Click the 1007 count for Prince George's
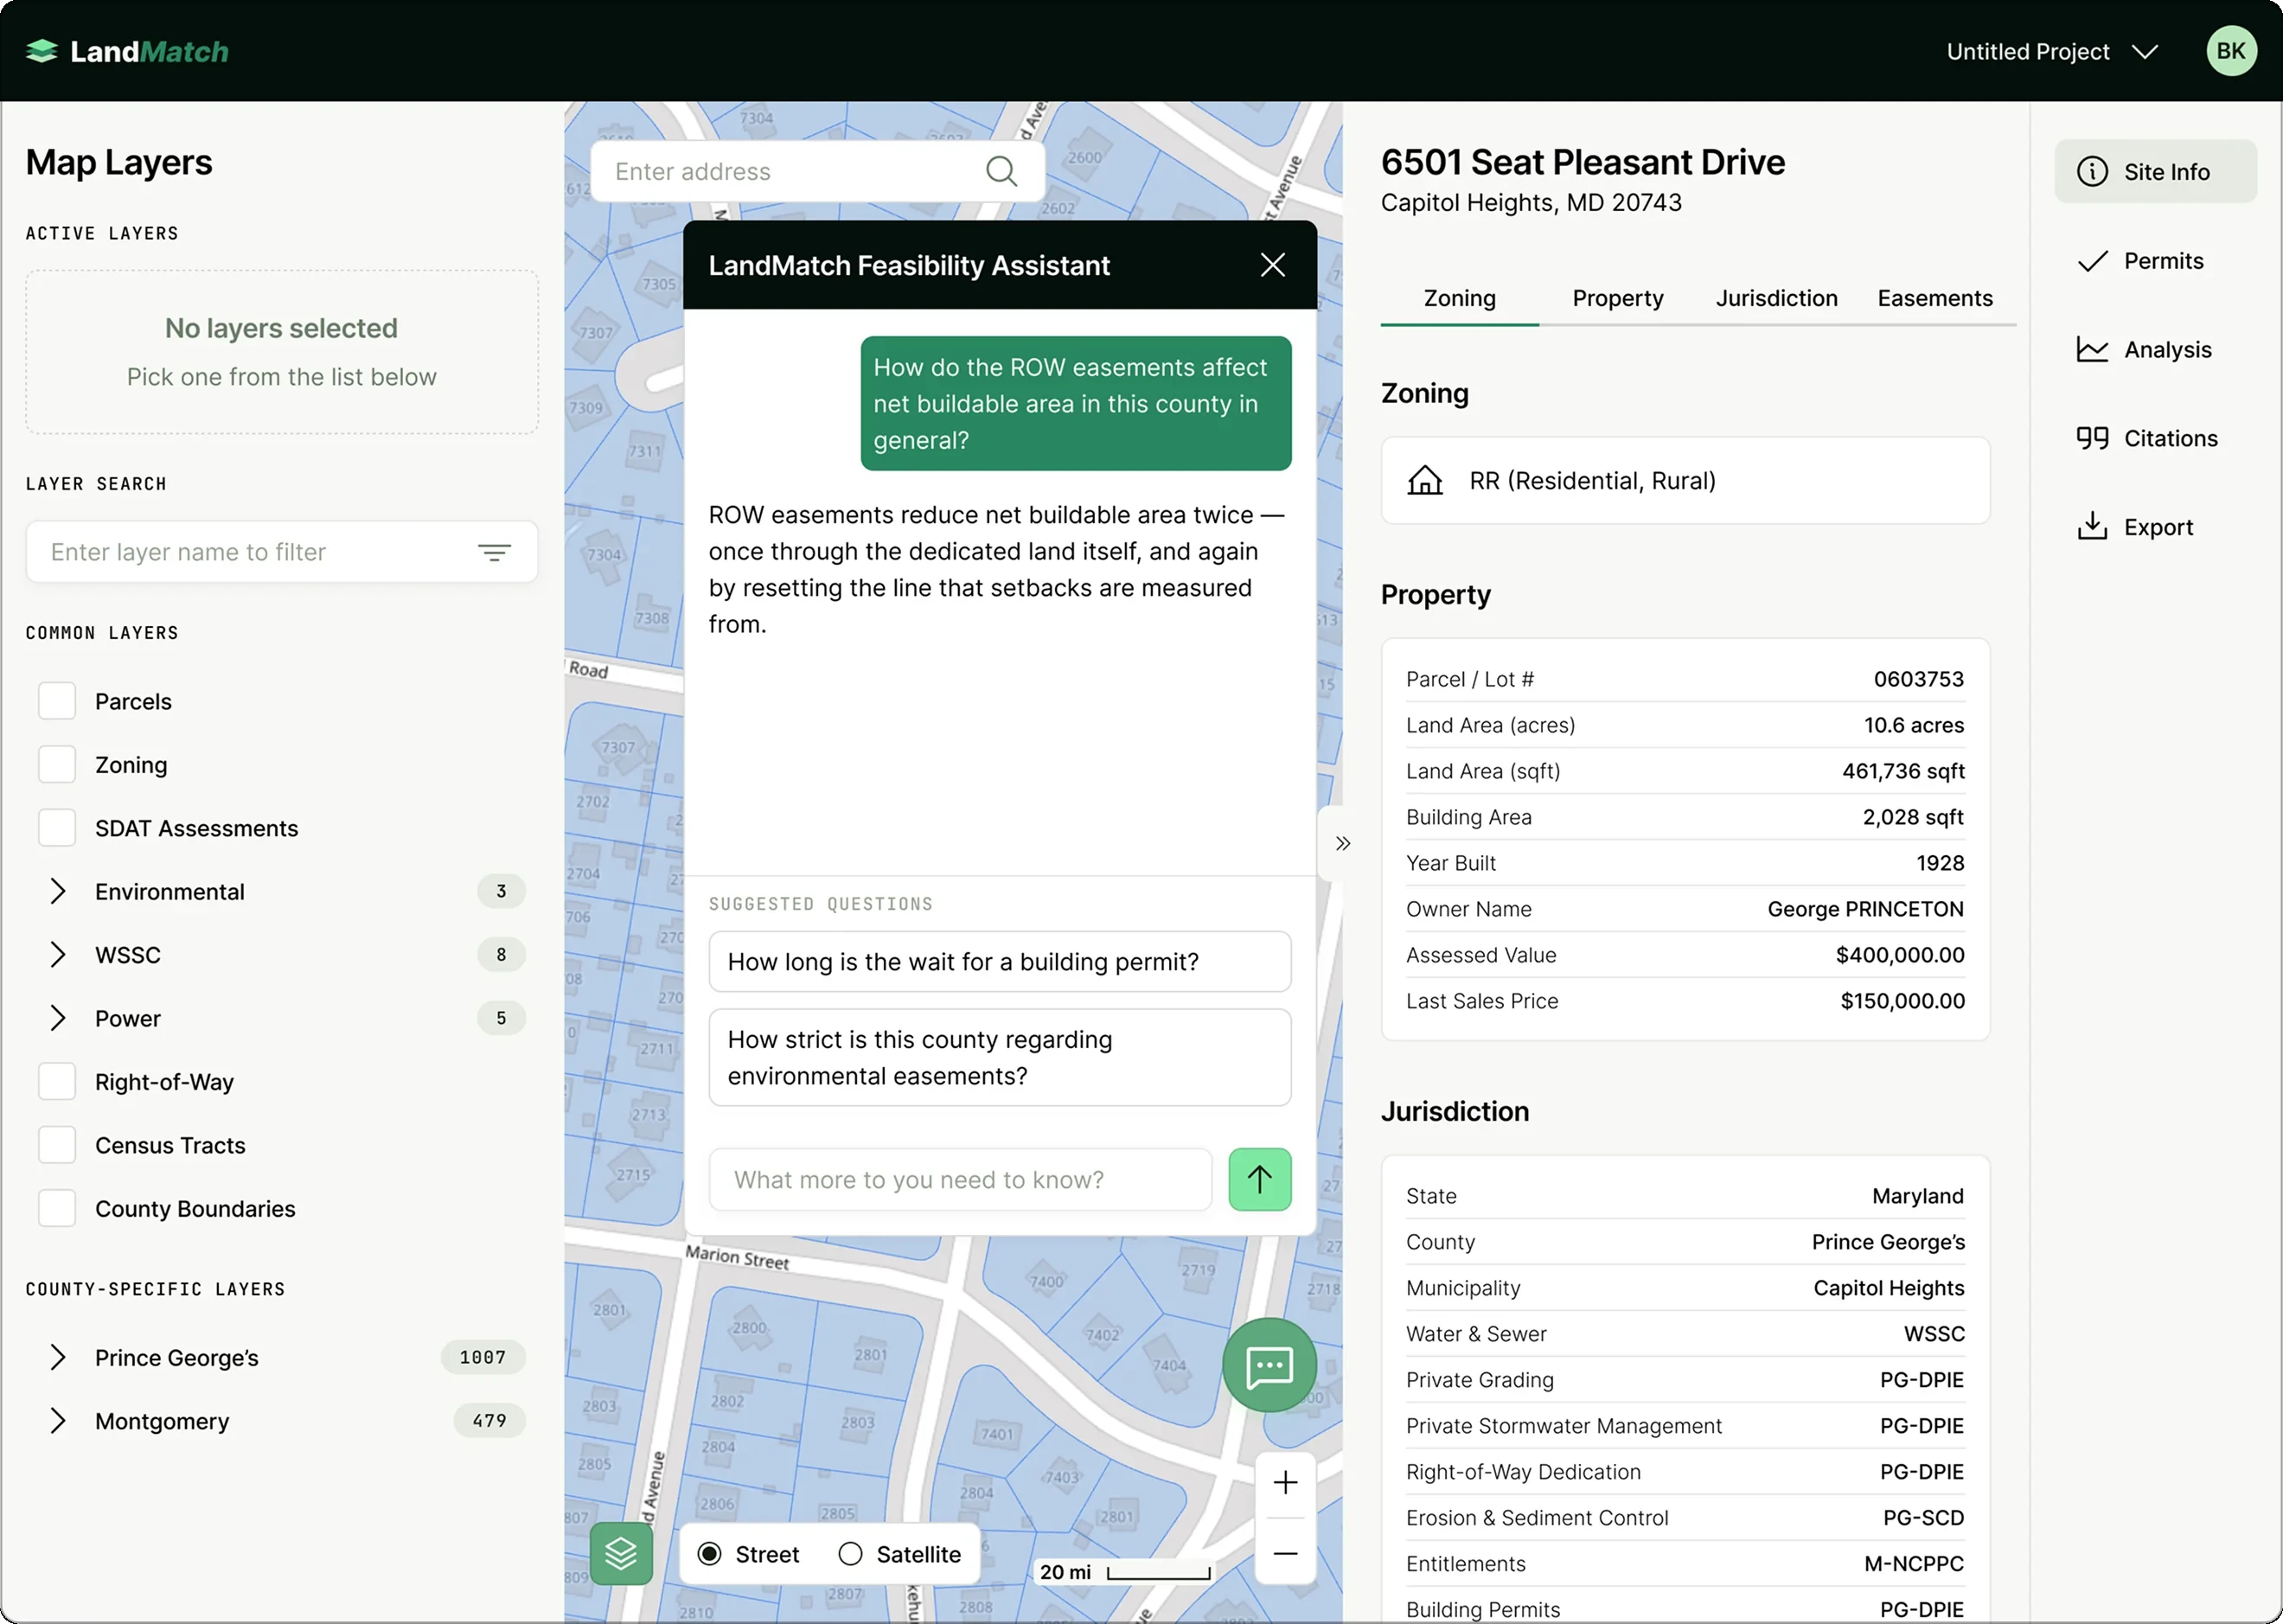This screenshot has height=1624, width=2283. [483, 1357]
